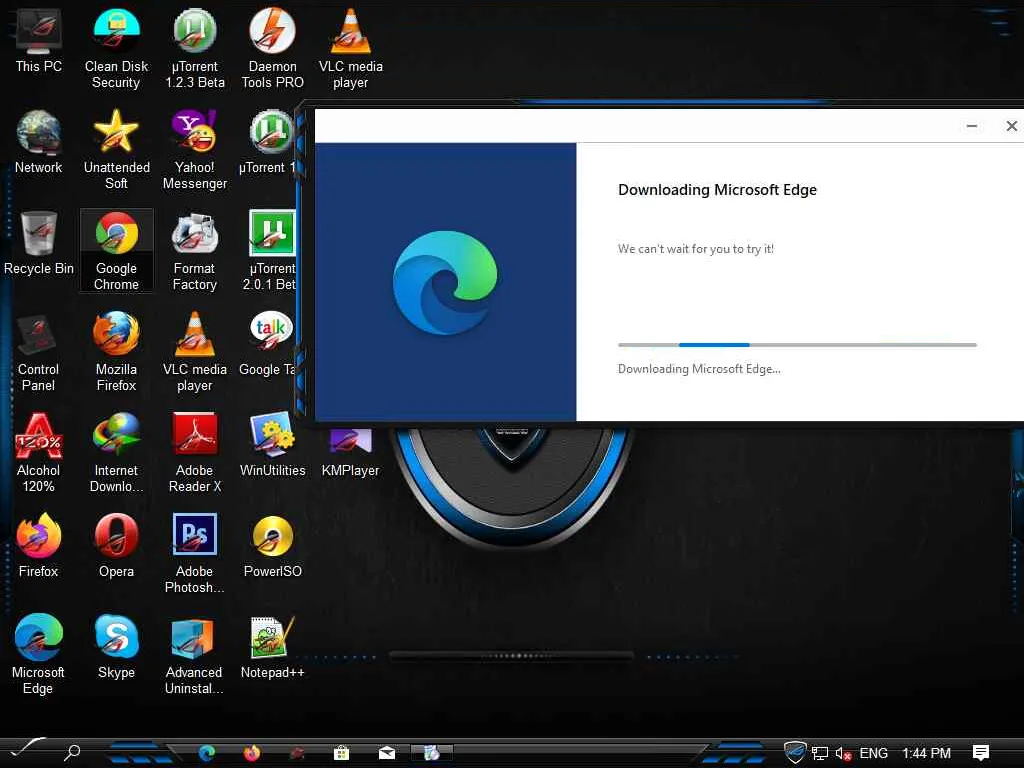Open Yahoo! Messenger shortcut

tap(195, 150)
